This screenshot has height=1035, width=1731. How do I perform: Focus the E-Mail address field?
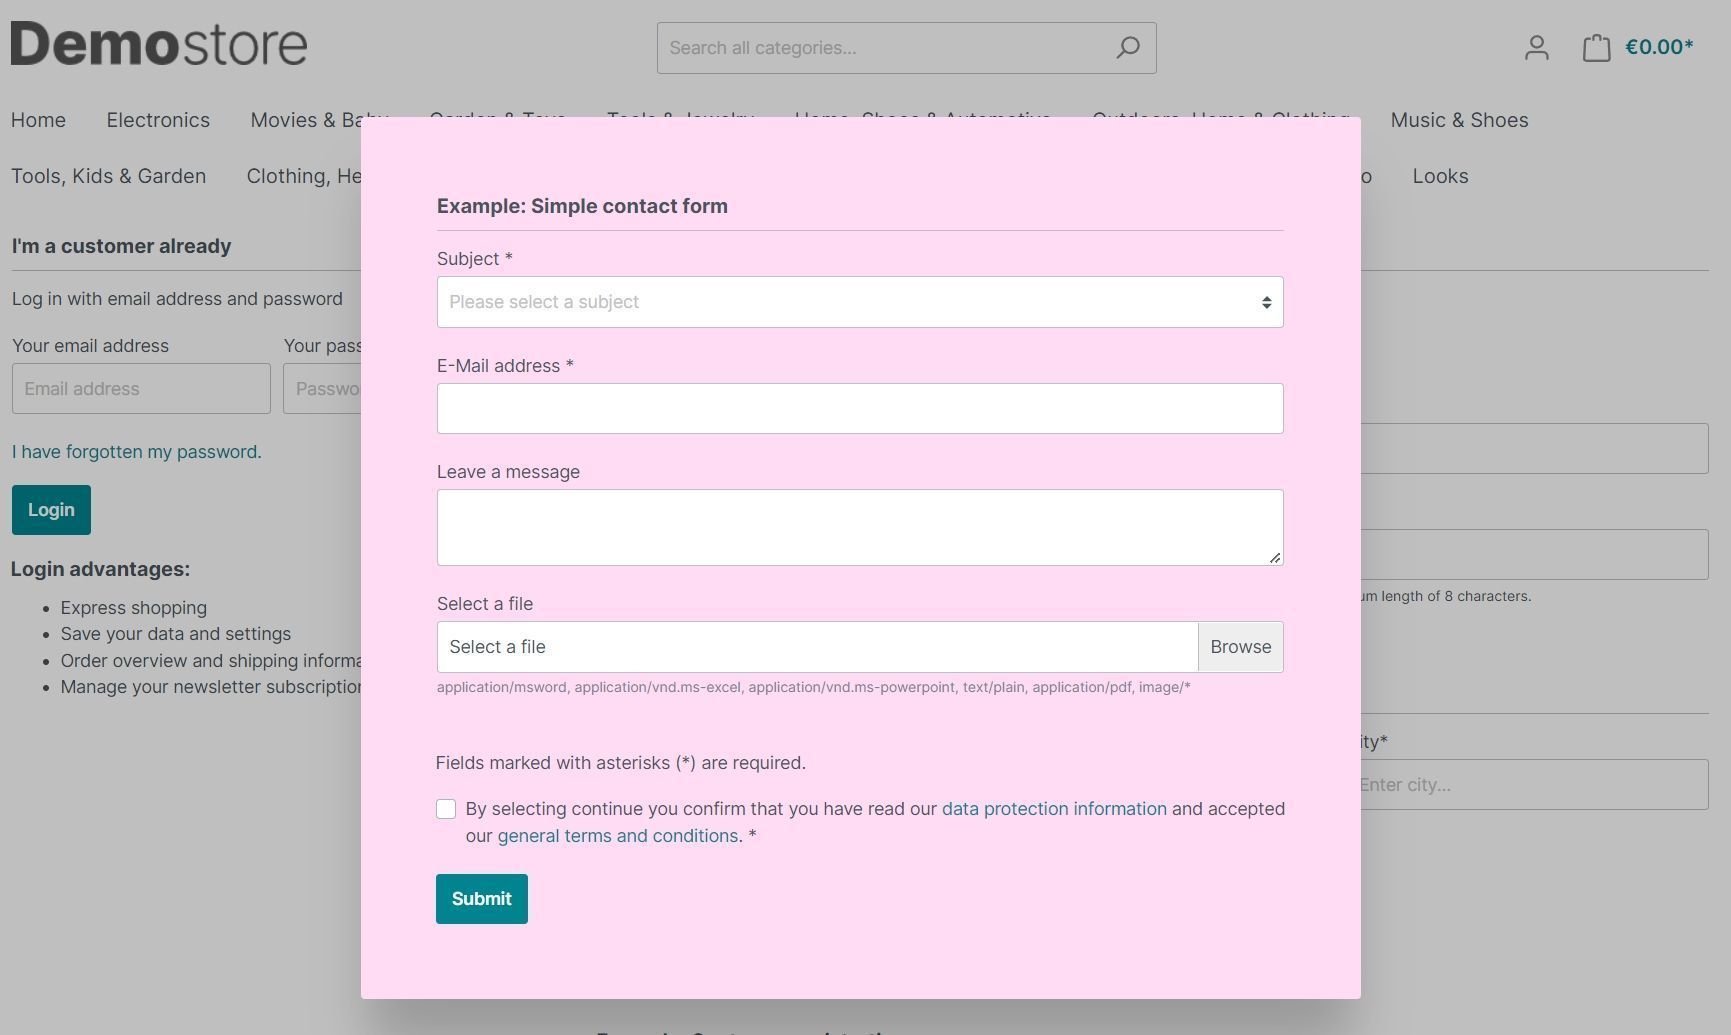(x=859, y=409)
